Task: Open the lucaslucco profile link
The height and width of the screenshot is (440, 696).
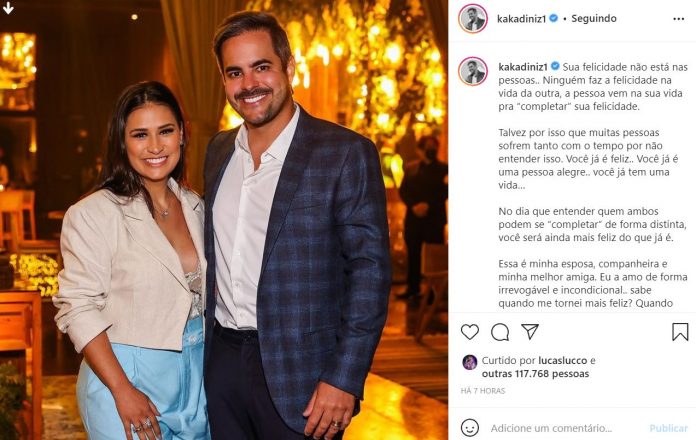Action: point(563,361)
